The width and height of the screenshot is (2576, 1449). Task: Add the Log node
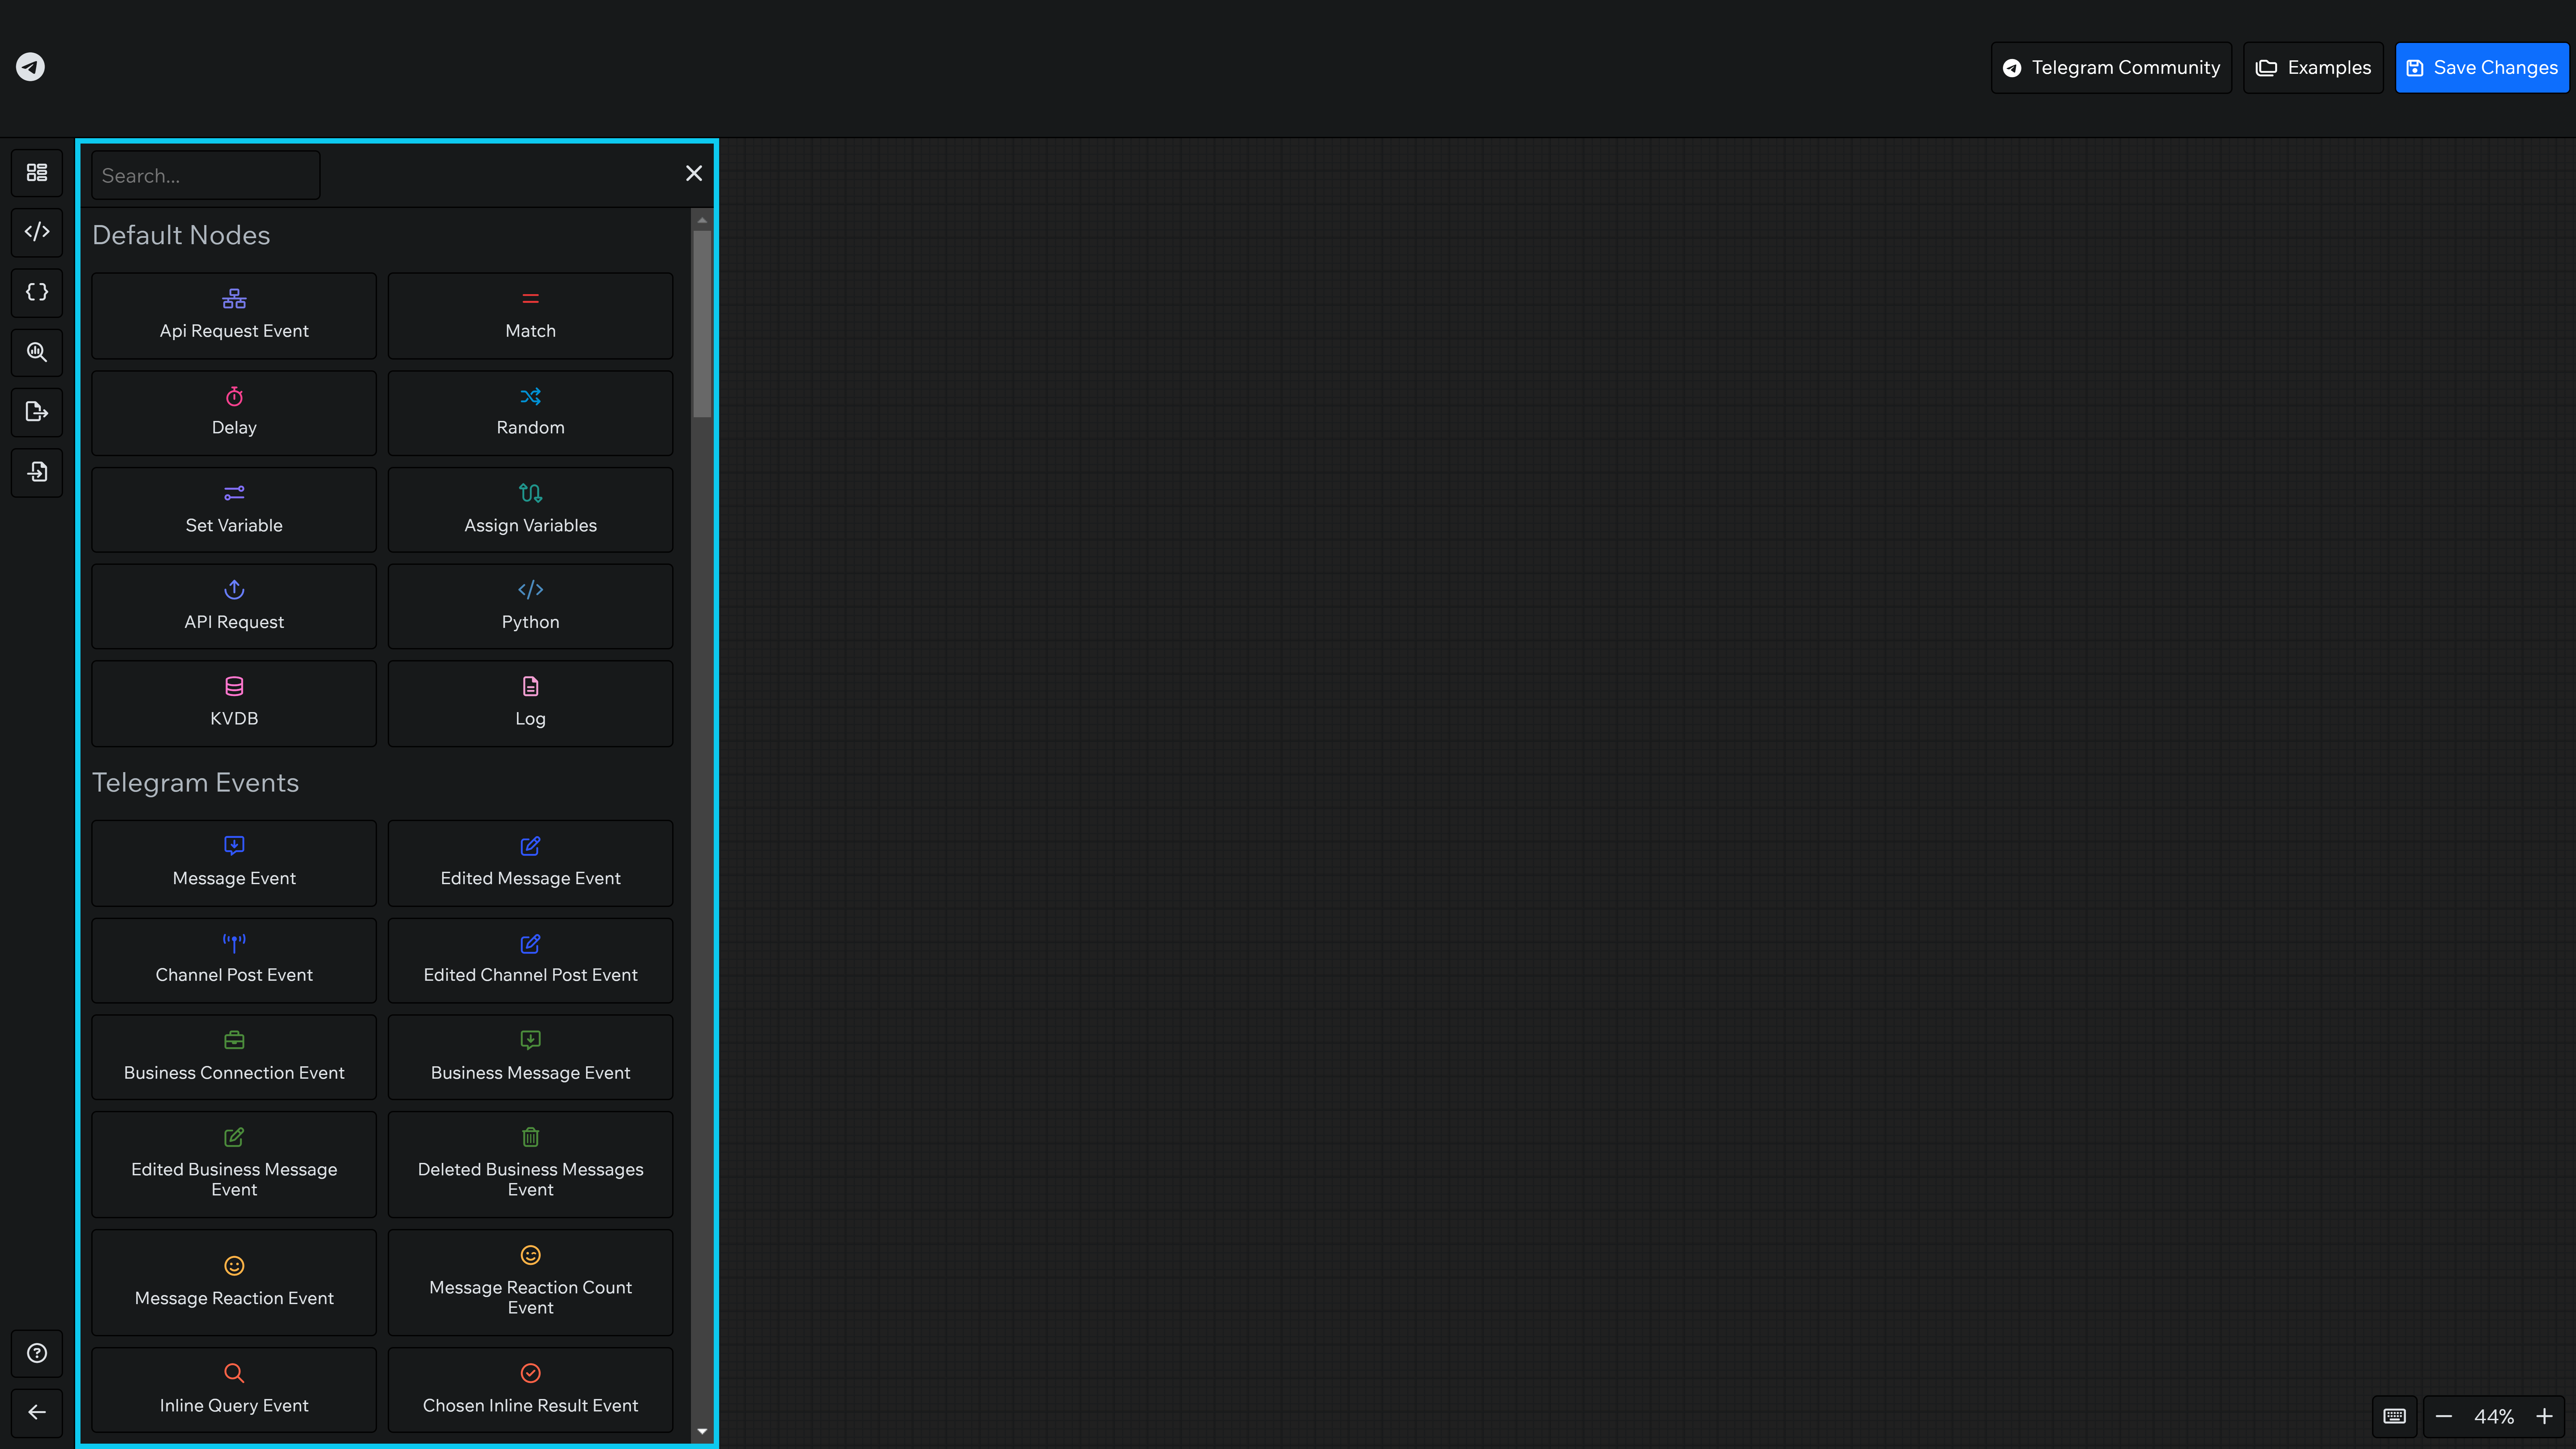[530, 703]
